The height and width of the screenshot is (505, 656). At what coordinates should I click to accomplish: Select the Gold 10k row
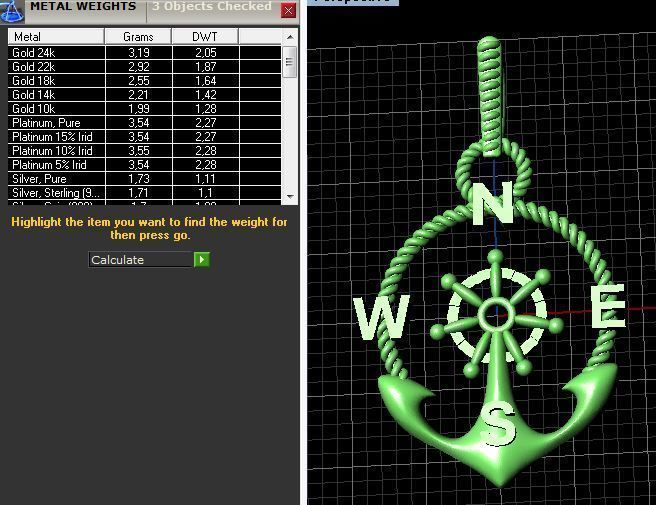coord(144,109)
